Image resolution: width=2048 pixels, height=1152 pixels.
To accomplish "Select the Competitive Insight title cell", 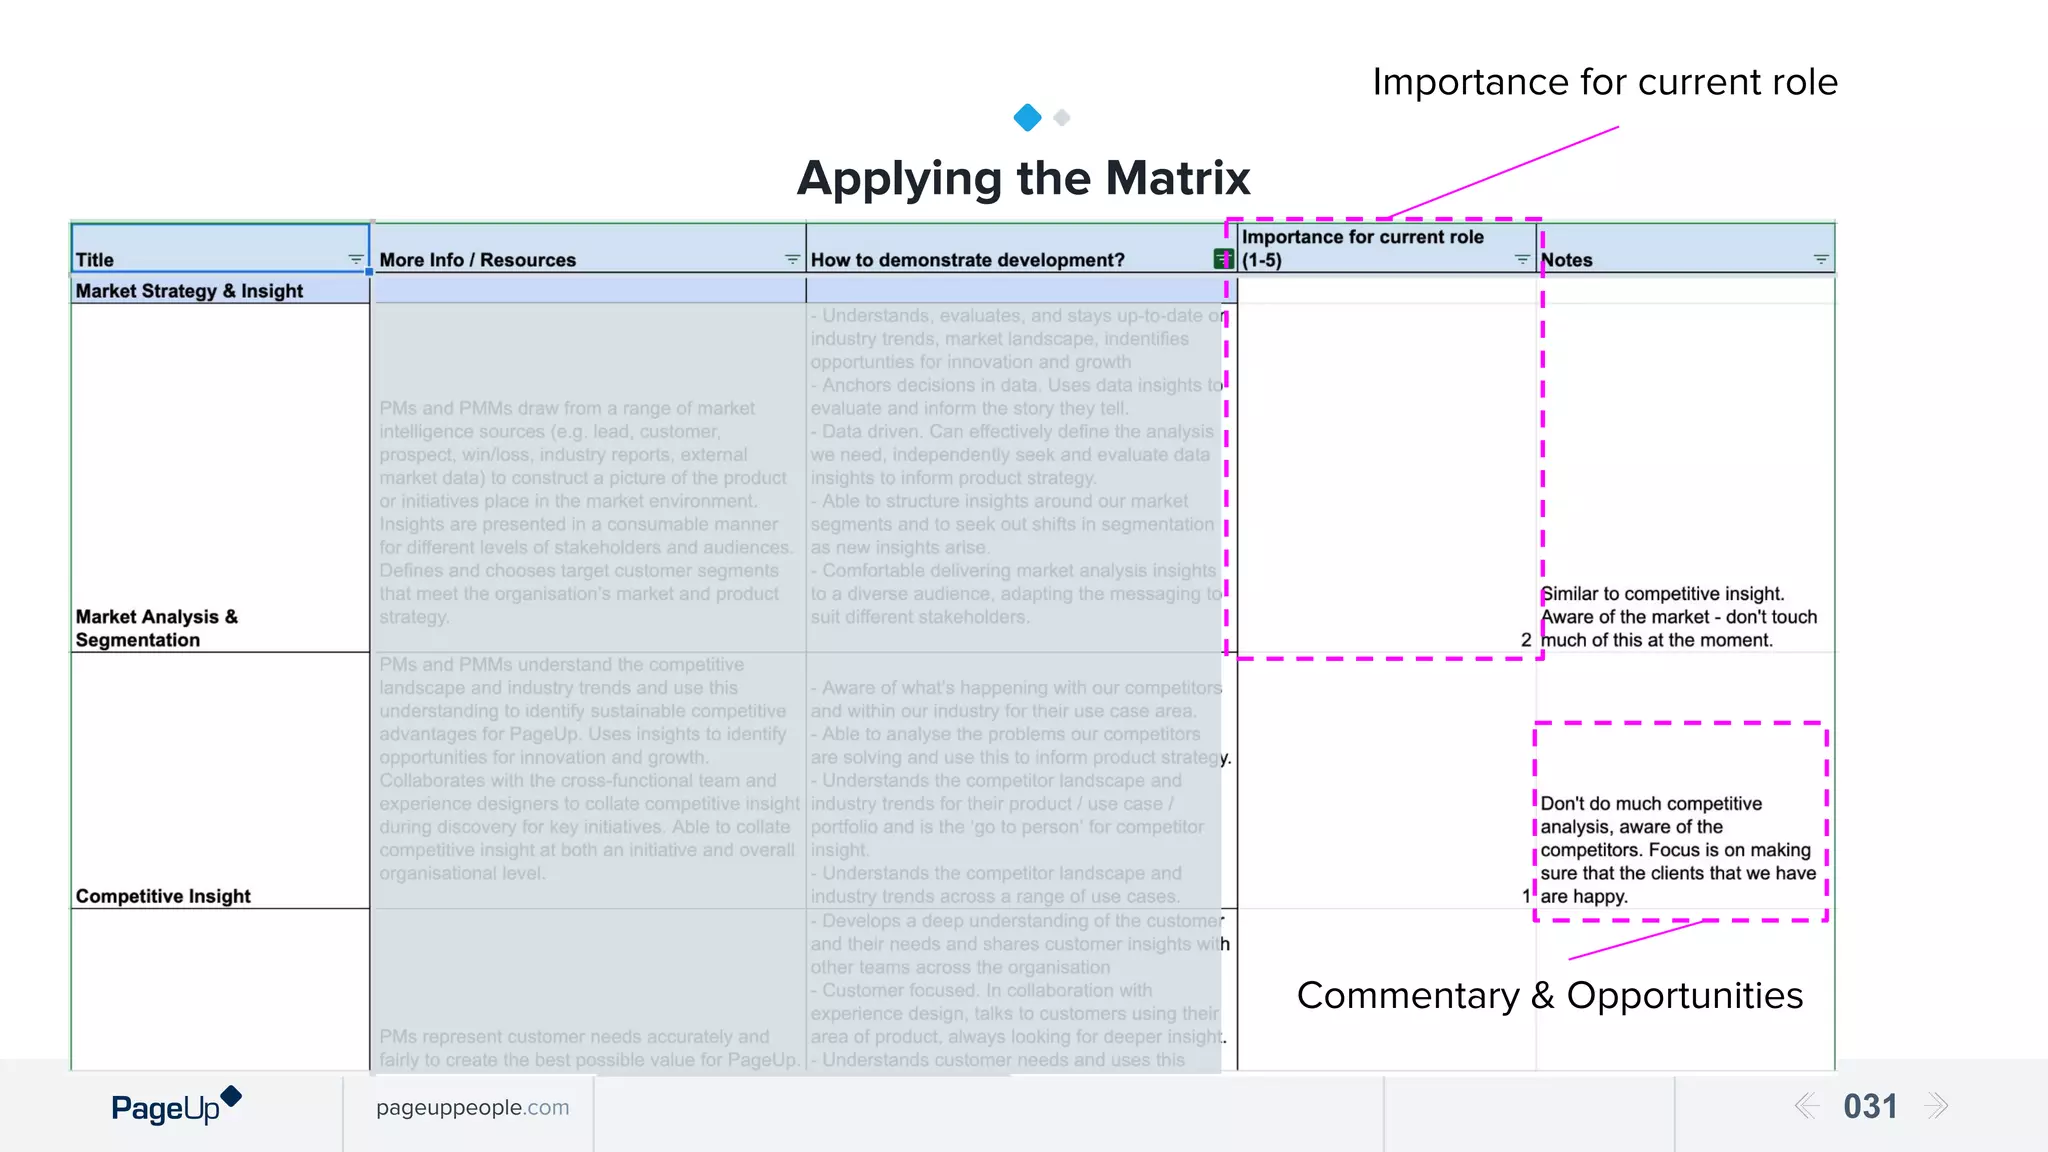I will 220,781.
